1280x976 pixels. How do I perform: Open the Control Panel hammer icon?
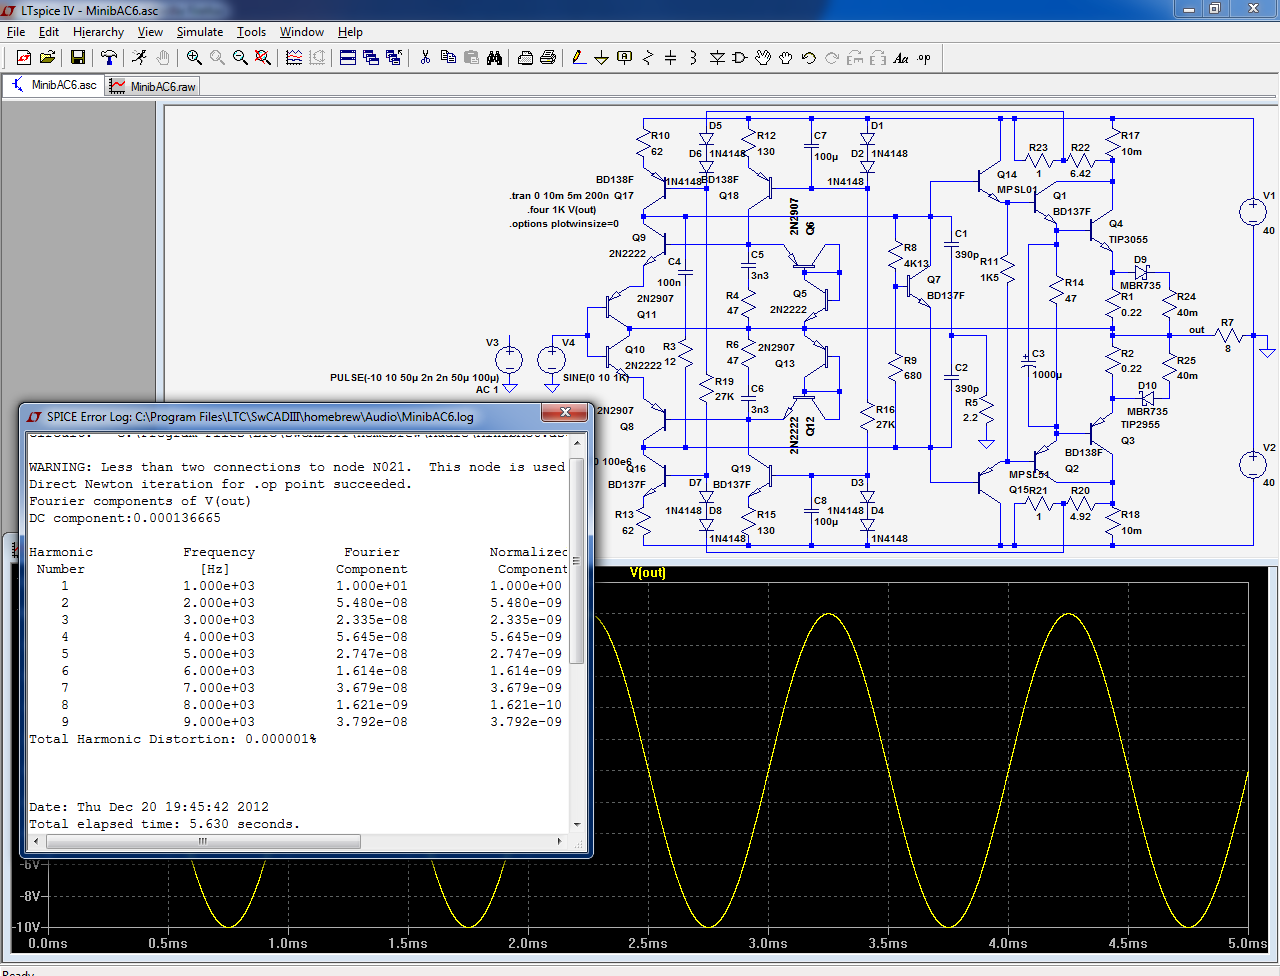point(109,58)
